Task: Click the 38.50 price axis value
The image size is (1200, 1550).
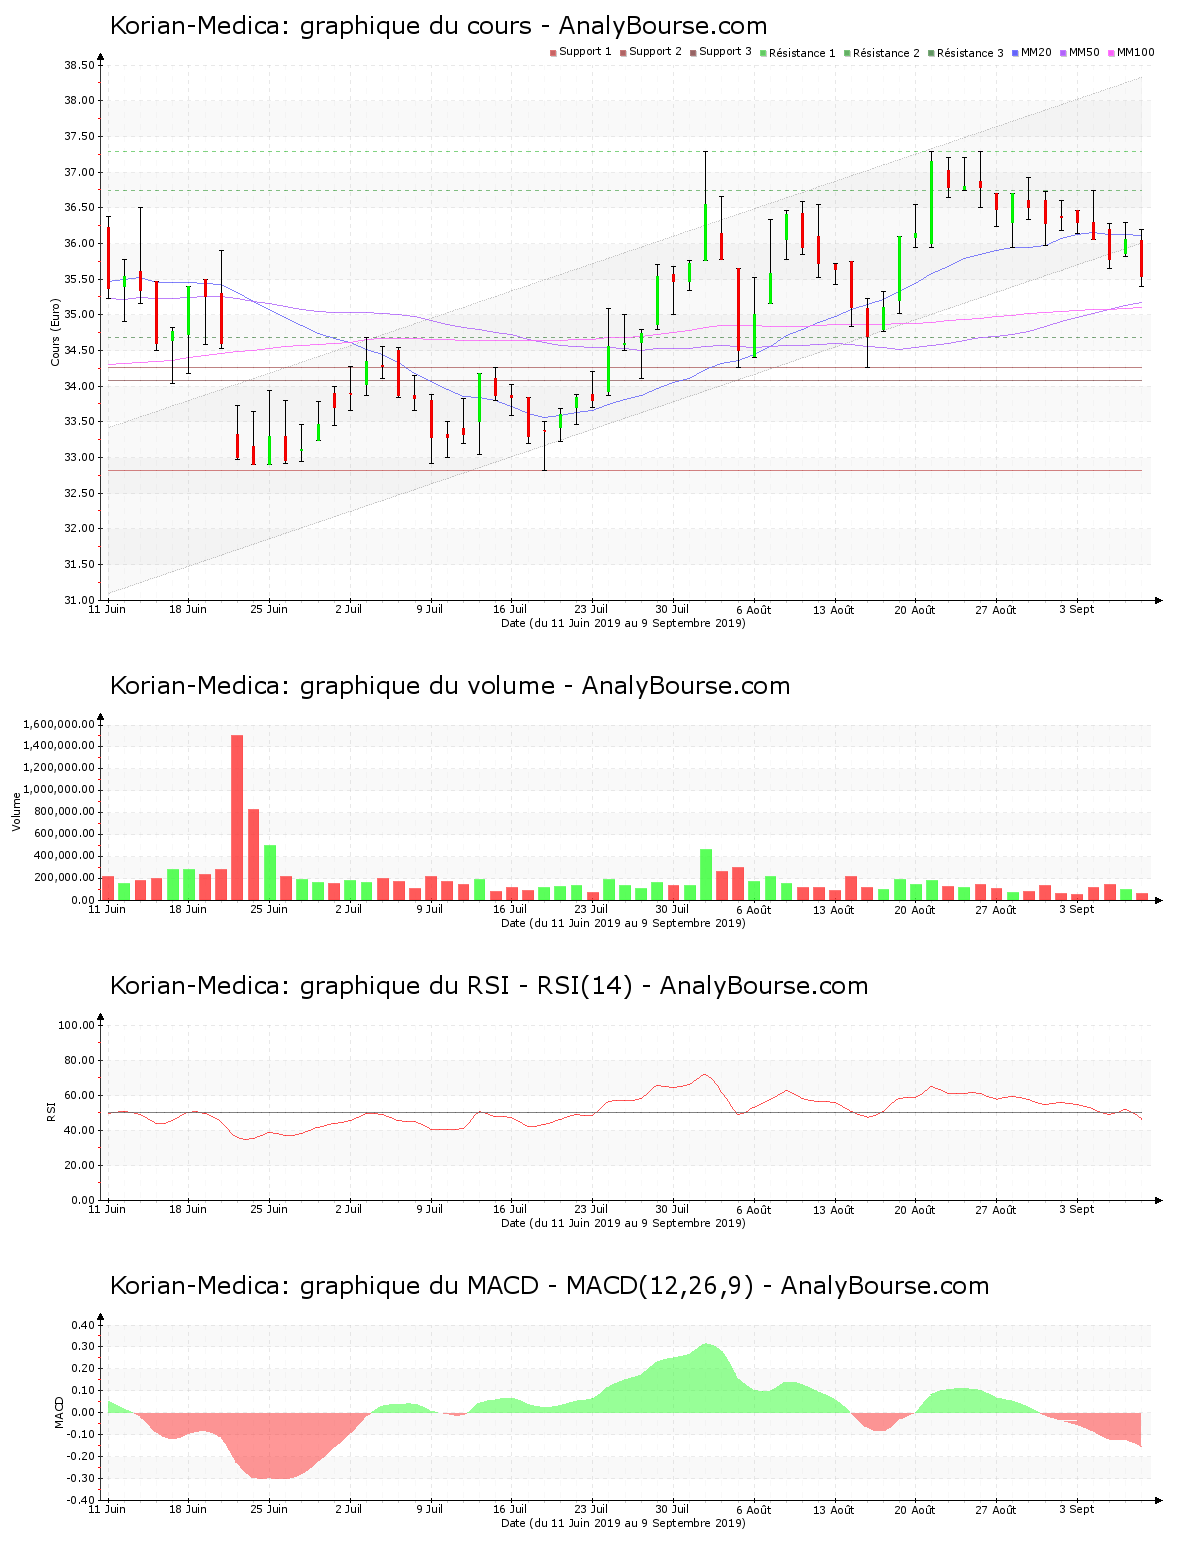Action: tap(79, 65)
